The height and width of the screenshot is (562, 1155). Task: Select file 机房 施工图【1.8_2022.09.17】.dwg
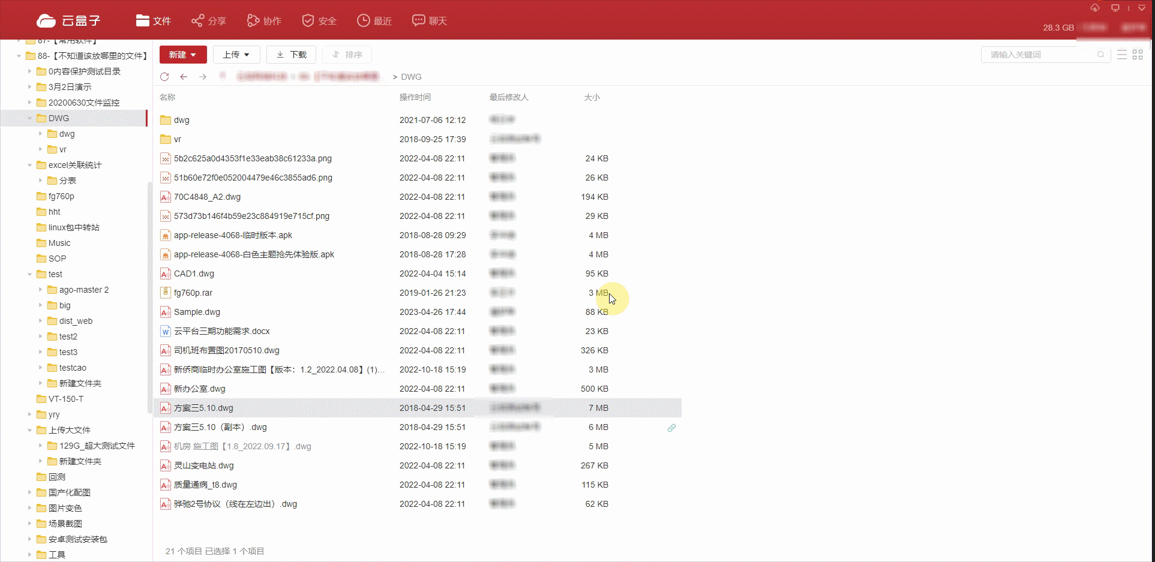click(x=242, y=446)
